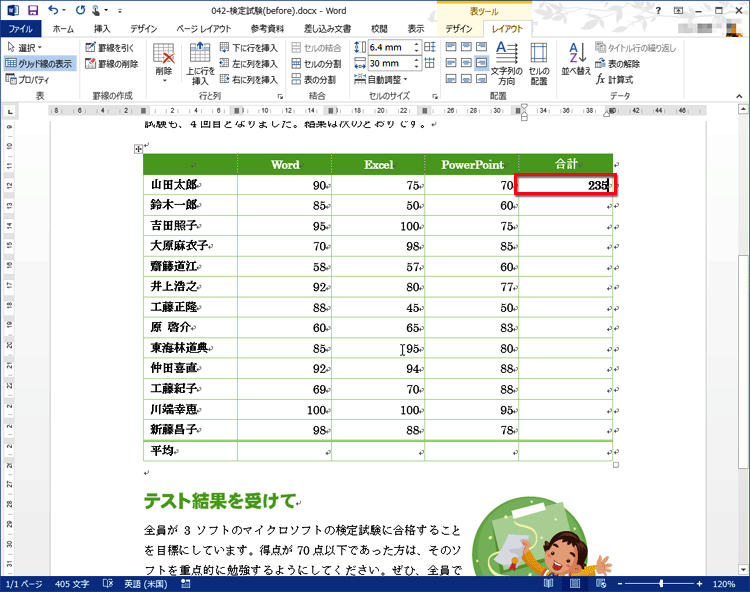This screenshot has height=592, width=750.
Task: Click プロパティ table properties button
Action: pos(28,79)
